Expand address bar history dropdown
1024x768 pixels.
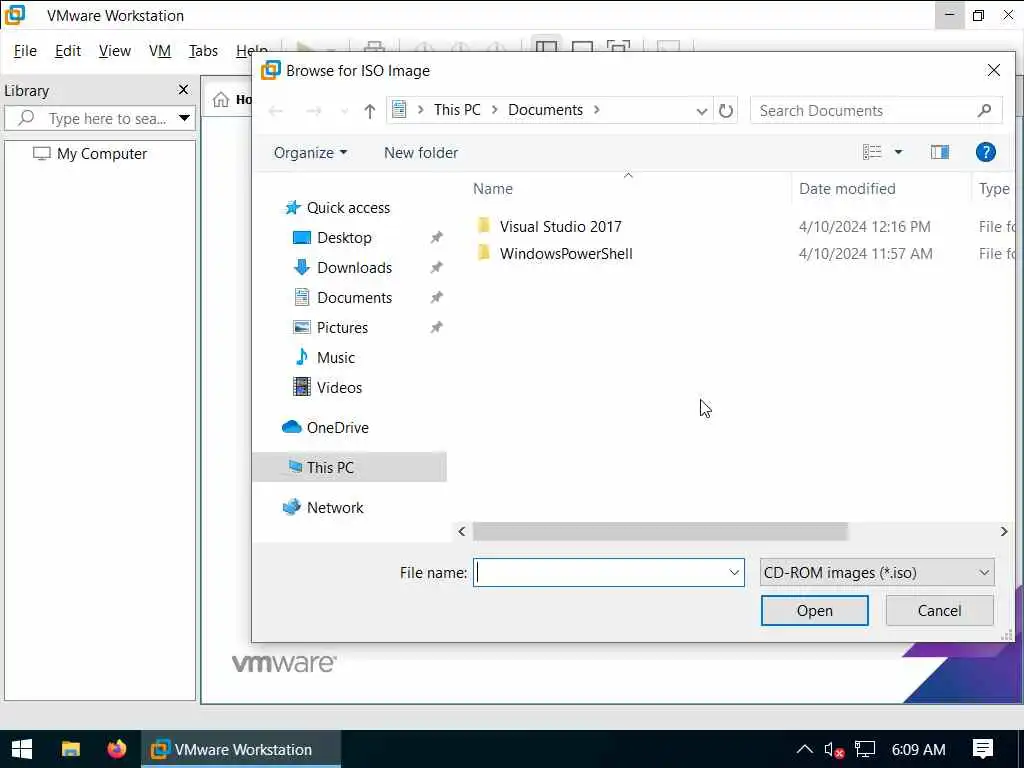click(x=701, y=111)
